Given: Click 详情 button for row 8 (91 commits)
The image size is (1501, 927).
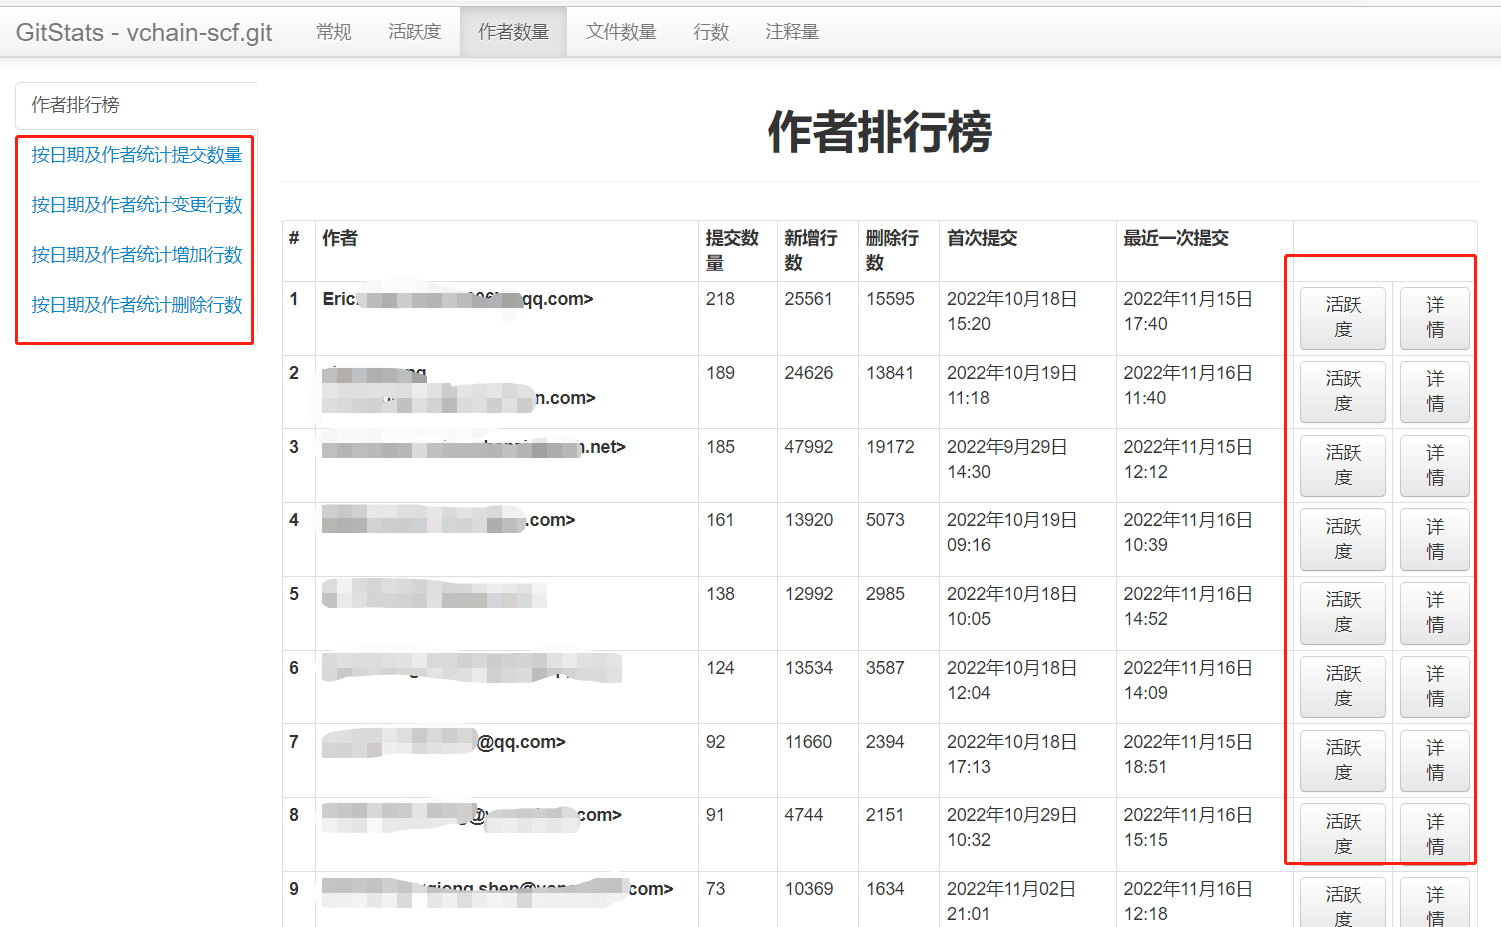Looking at the screenshot, I should (x=1435, y=835).
